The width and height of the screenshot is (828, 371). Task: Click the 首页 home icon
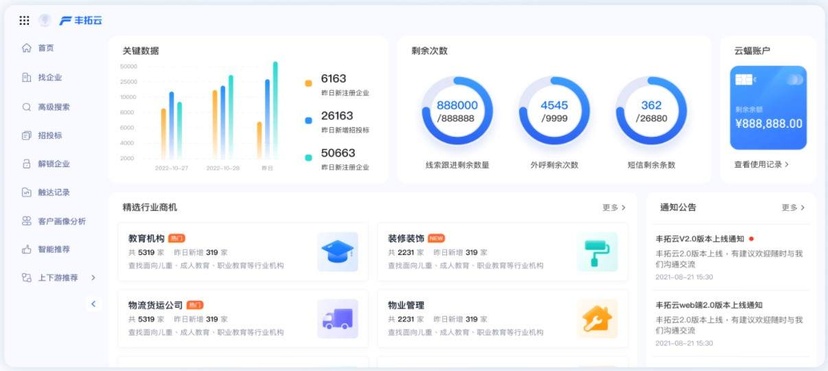[x=26, y=48]
